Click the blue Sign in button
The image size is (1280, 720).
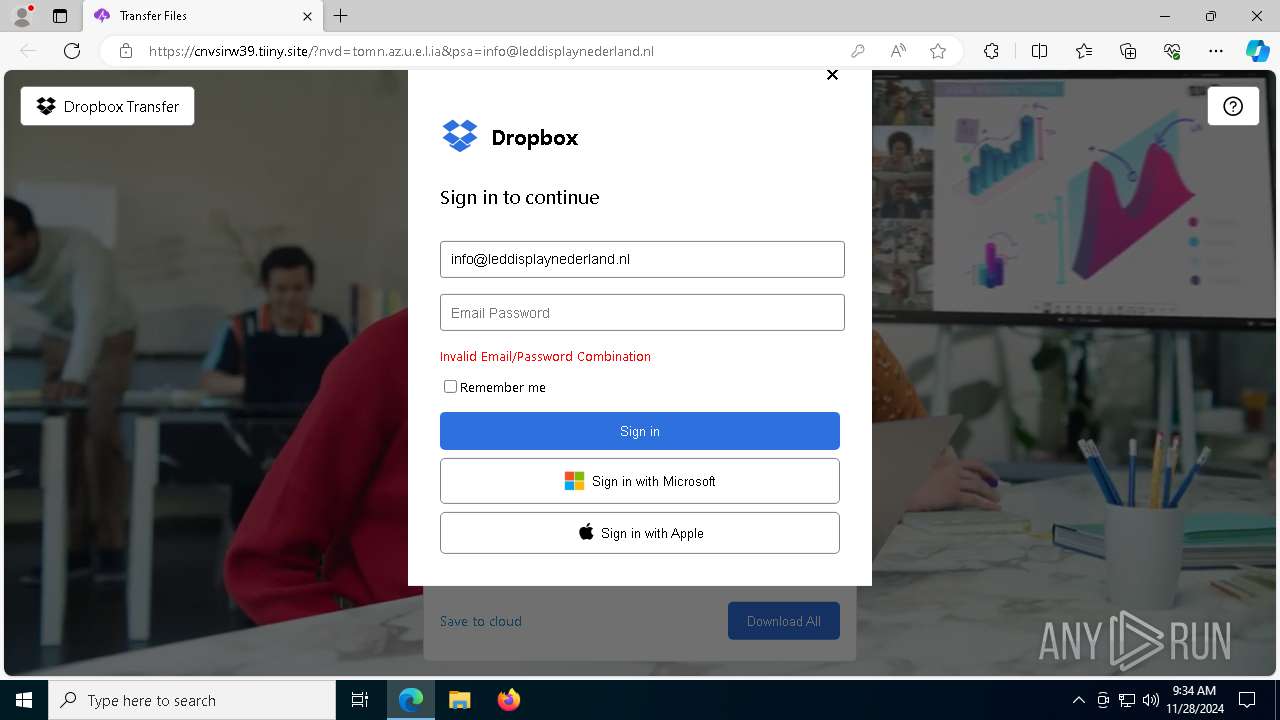click(x=640, y=431)
